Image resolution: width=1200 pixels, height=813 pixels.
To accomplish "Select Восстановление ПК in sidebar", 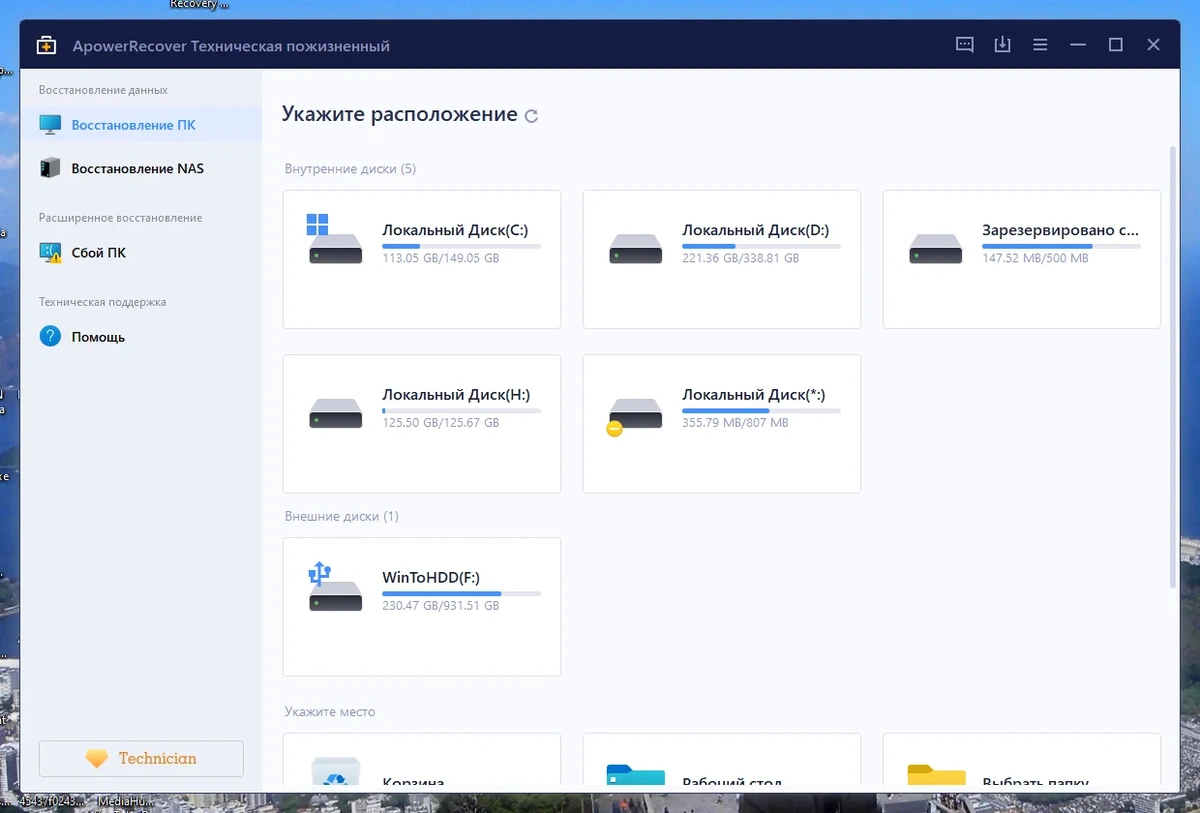I will (x=141, y=125).
